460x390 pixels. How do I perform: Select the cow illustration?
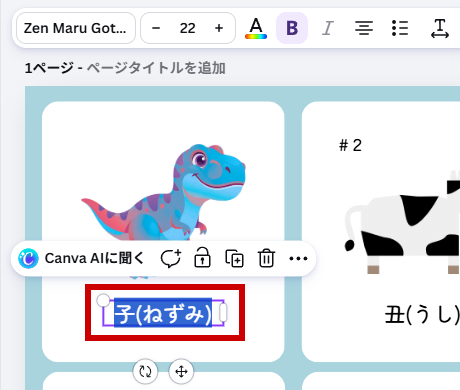402,223
